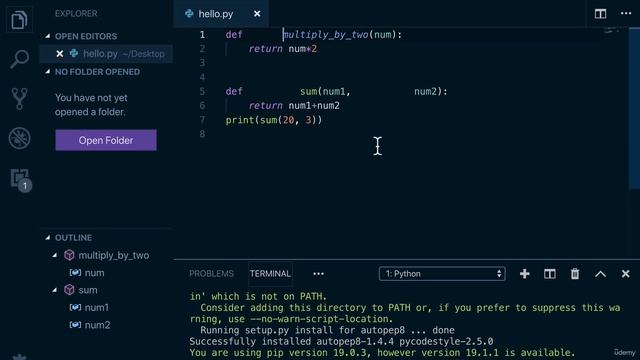Click the Open Folder button
The height and width of the screenshot is (360, 640).
tap(106, 140)
